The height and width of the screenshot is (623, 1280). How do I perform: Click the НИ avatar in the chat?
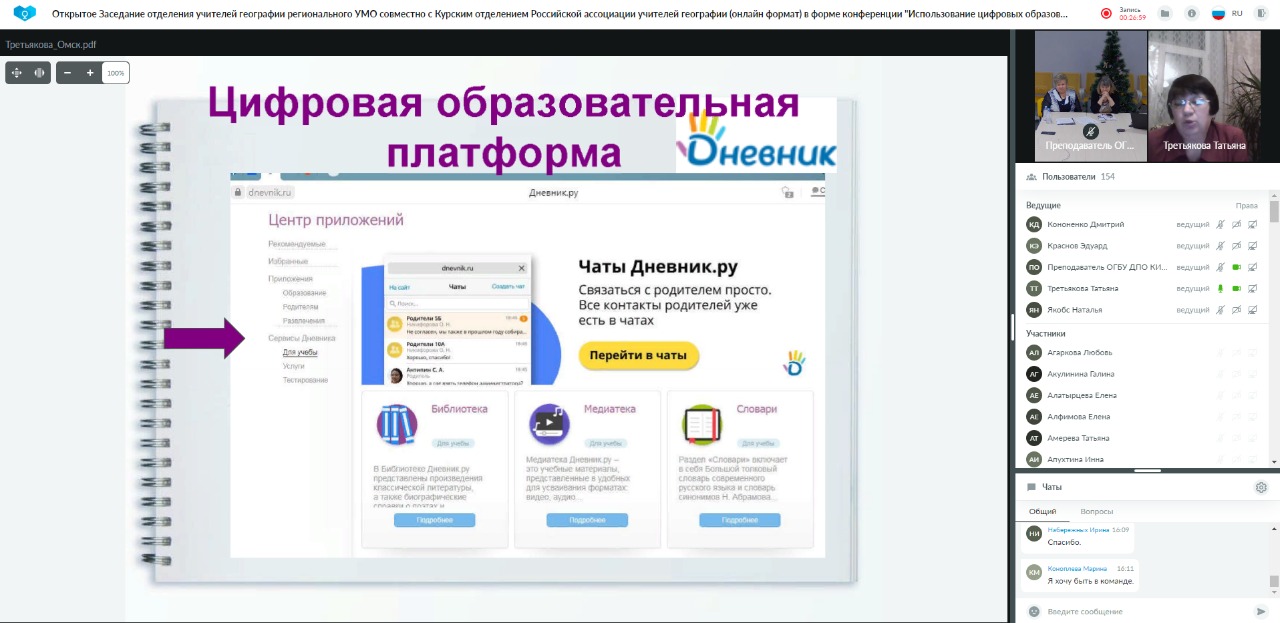coord(1034,534)
